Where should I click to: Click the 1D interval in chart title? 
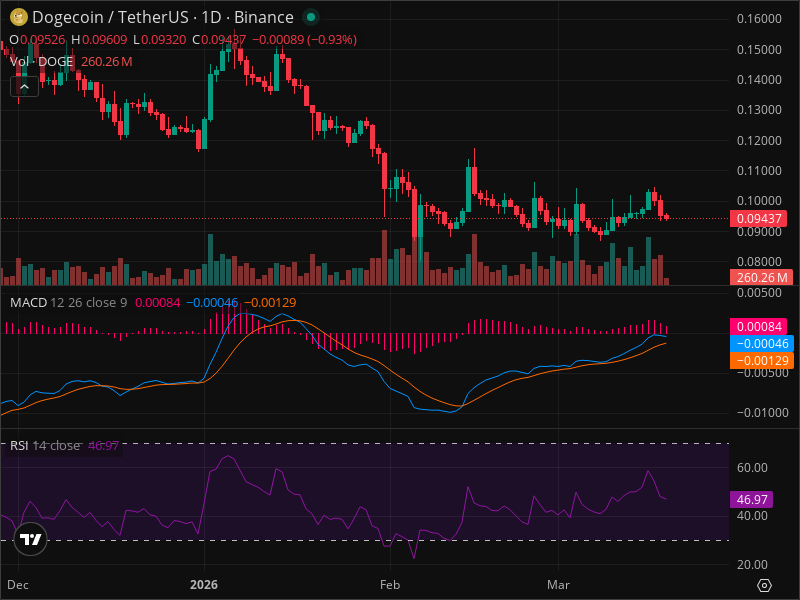(211, 17)
